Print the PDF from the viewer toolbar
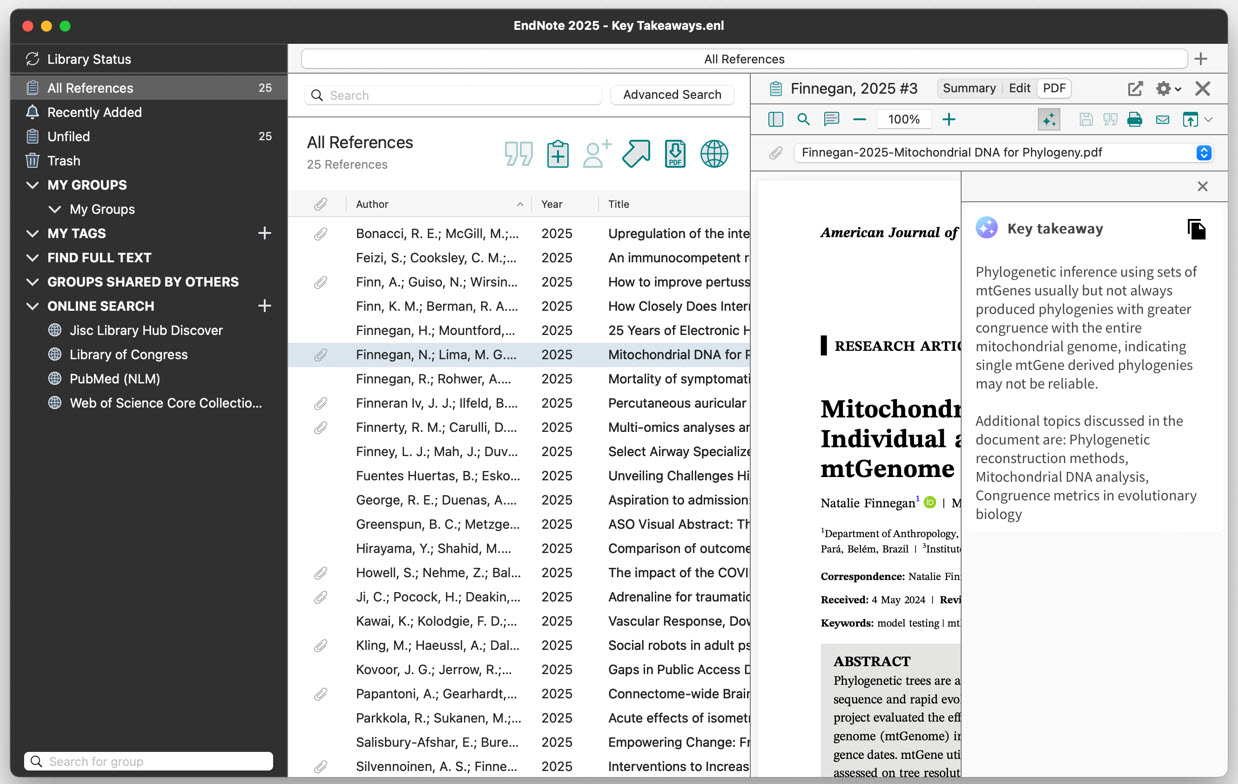 (x=1134, y=119)
